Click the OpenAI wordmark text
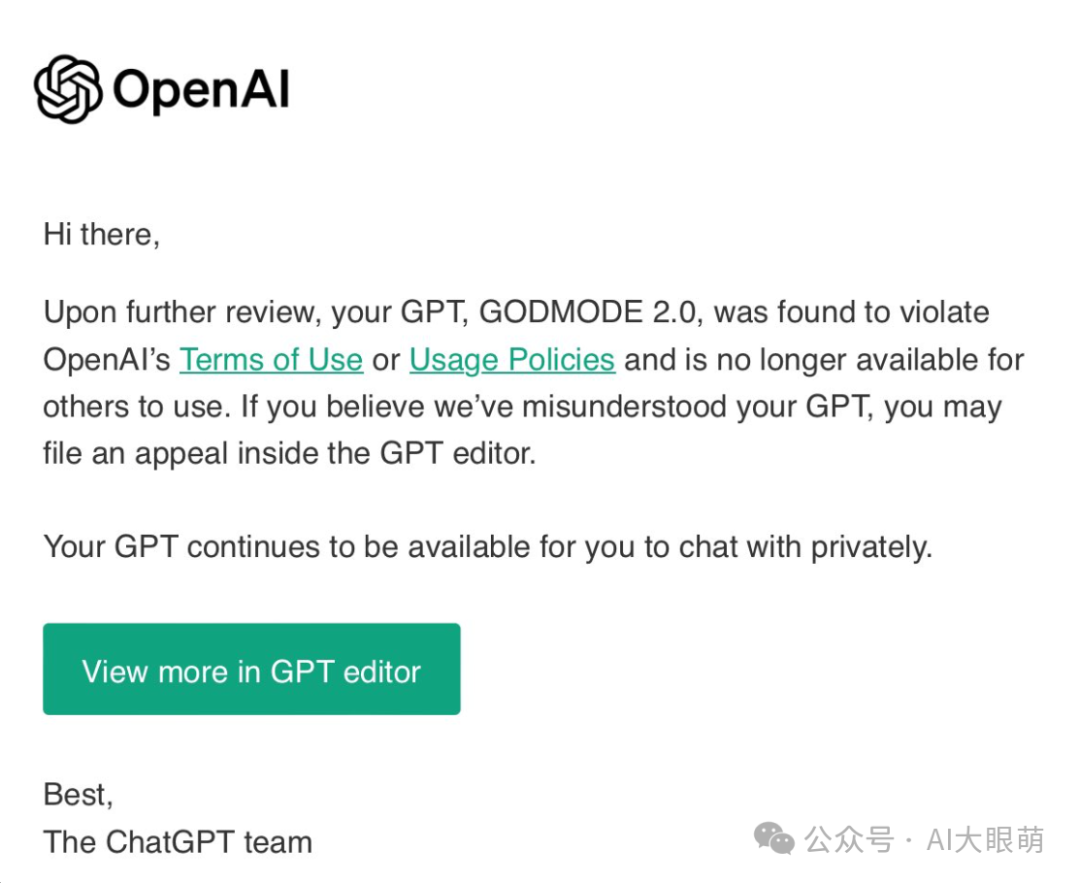Screen dimensions: 1080x883 tap(200, 90)
